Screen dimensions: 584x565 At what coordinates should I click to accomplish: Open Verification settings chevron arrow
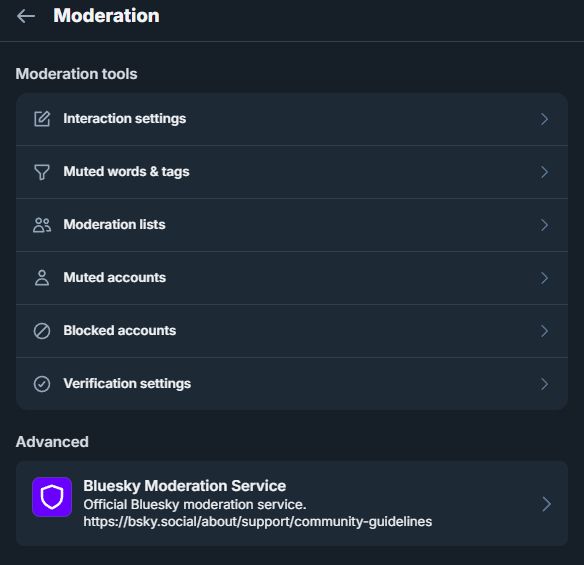[545, 384]
